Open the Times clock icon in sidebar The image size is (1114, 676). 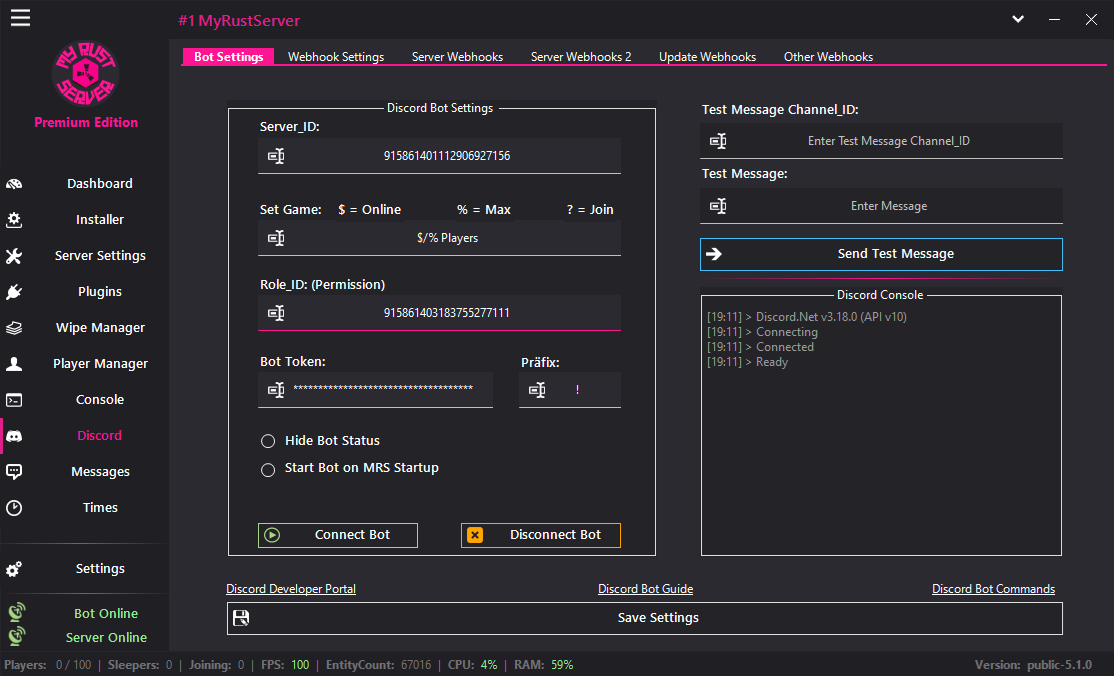click(15, 507)
